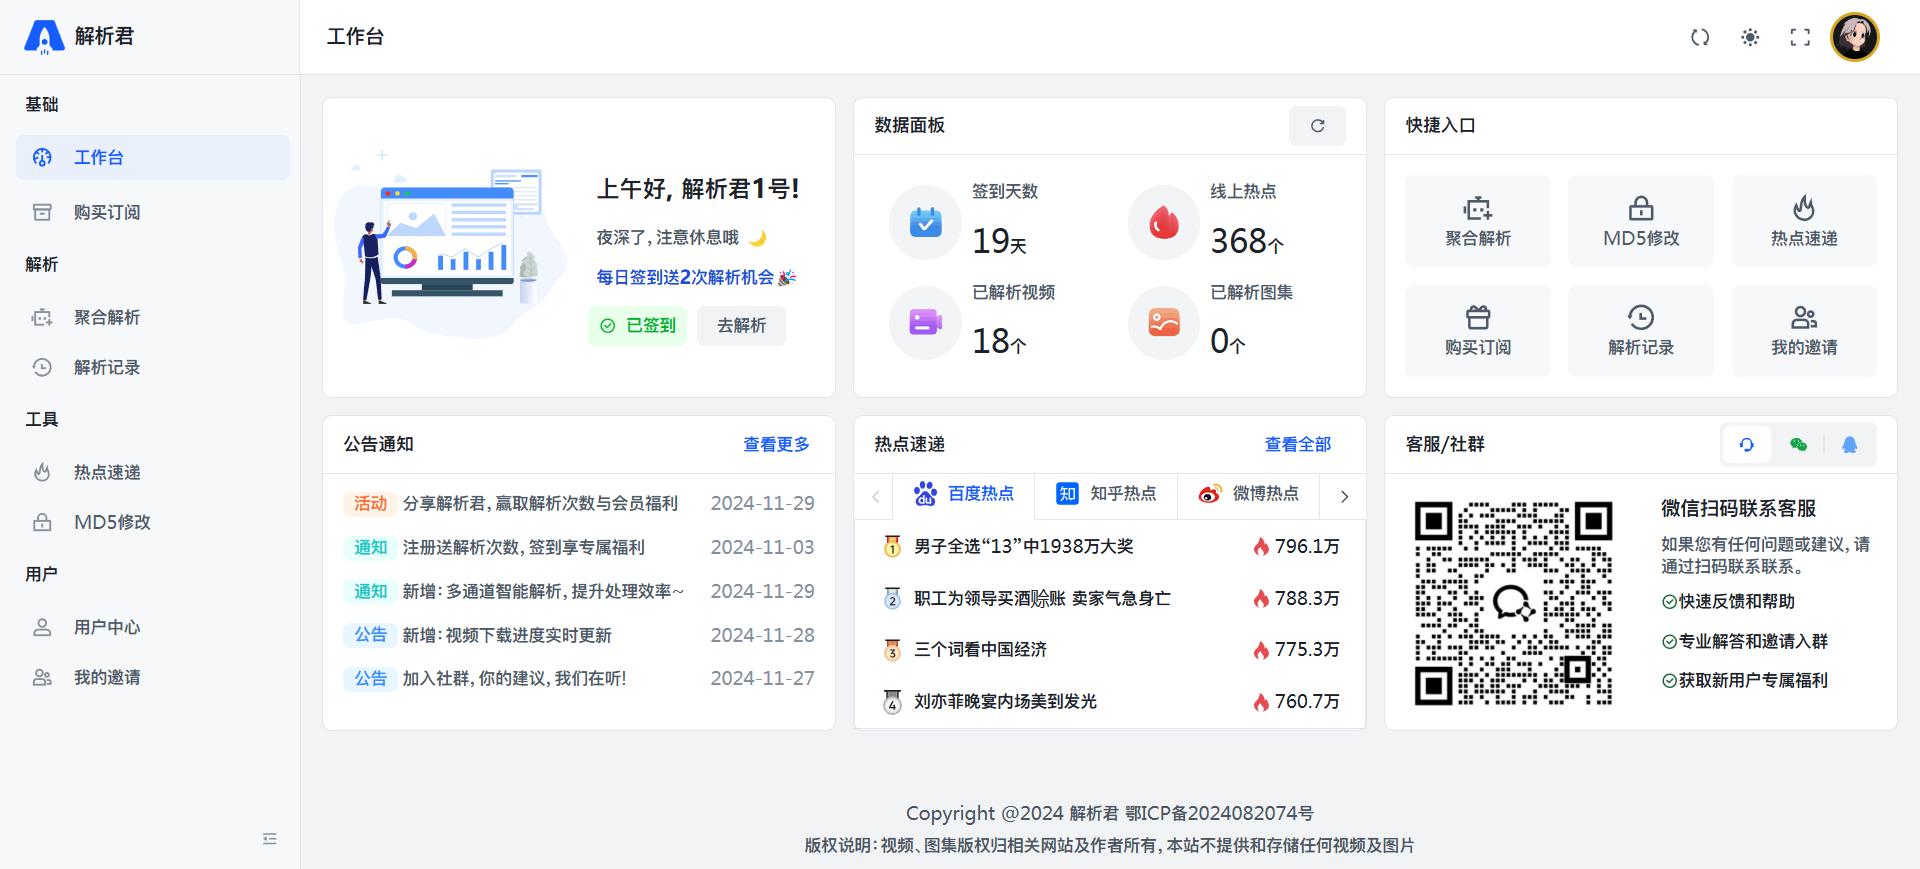
Task: Switch to the 微博热点 tab
Action: point(1249,494)
